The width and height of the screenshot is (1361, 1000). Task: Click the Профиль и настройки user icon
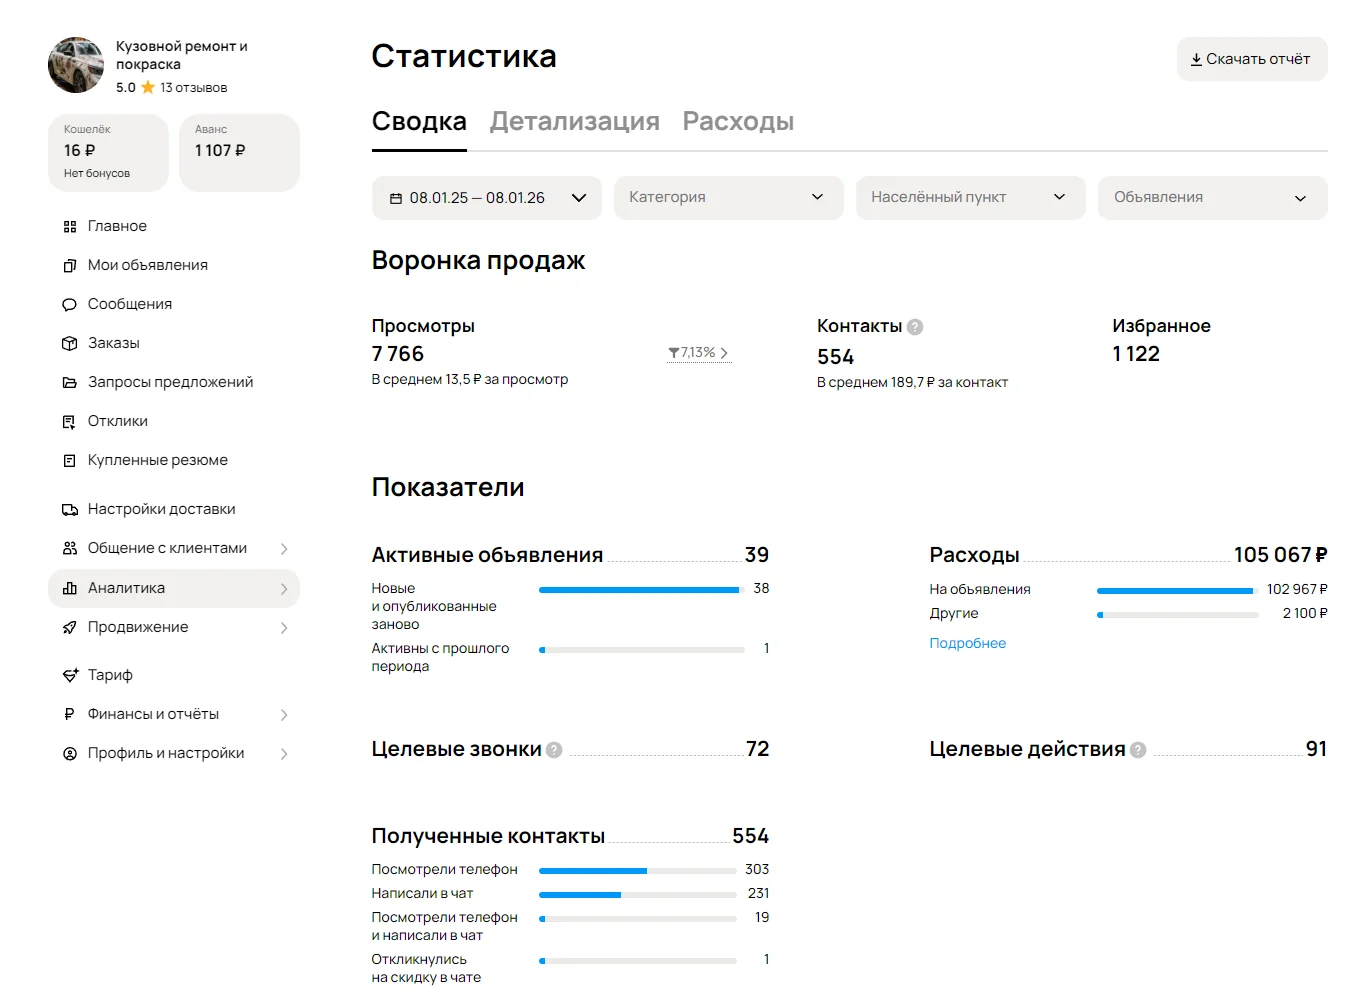pyautogui.click(x=70, y=754)
